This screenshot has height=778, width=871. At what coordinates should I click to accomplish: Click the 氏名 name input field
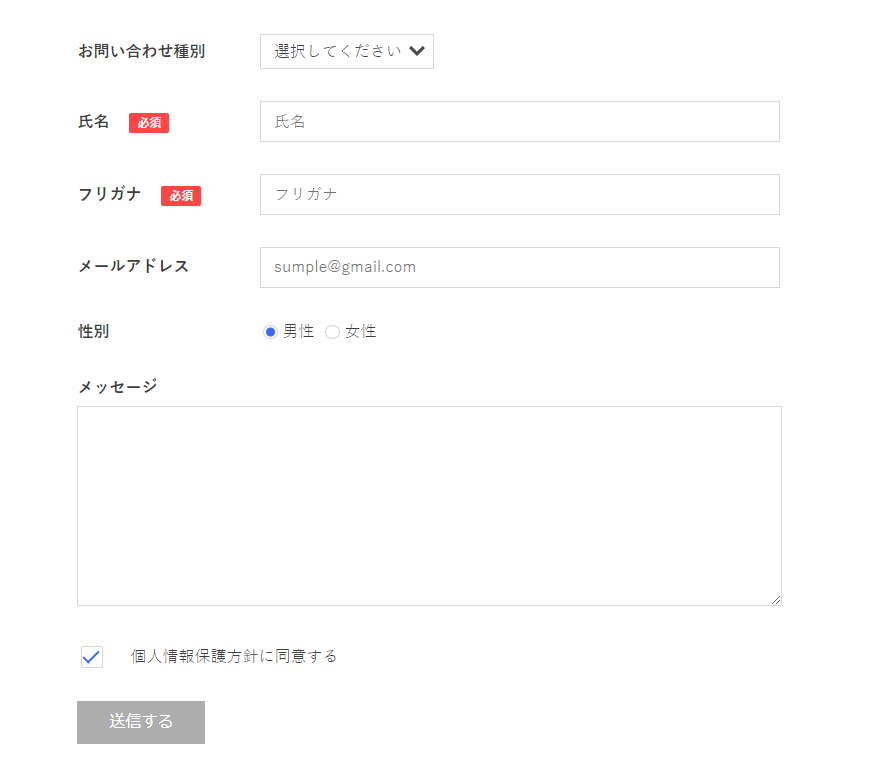[x=519, y=122]
